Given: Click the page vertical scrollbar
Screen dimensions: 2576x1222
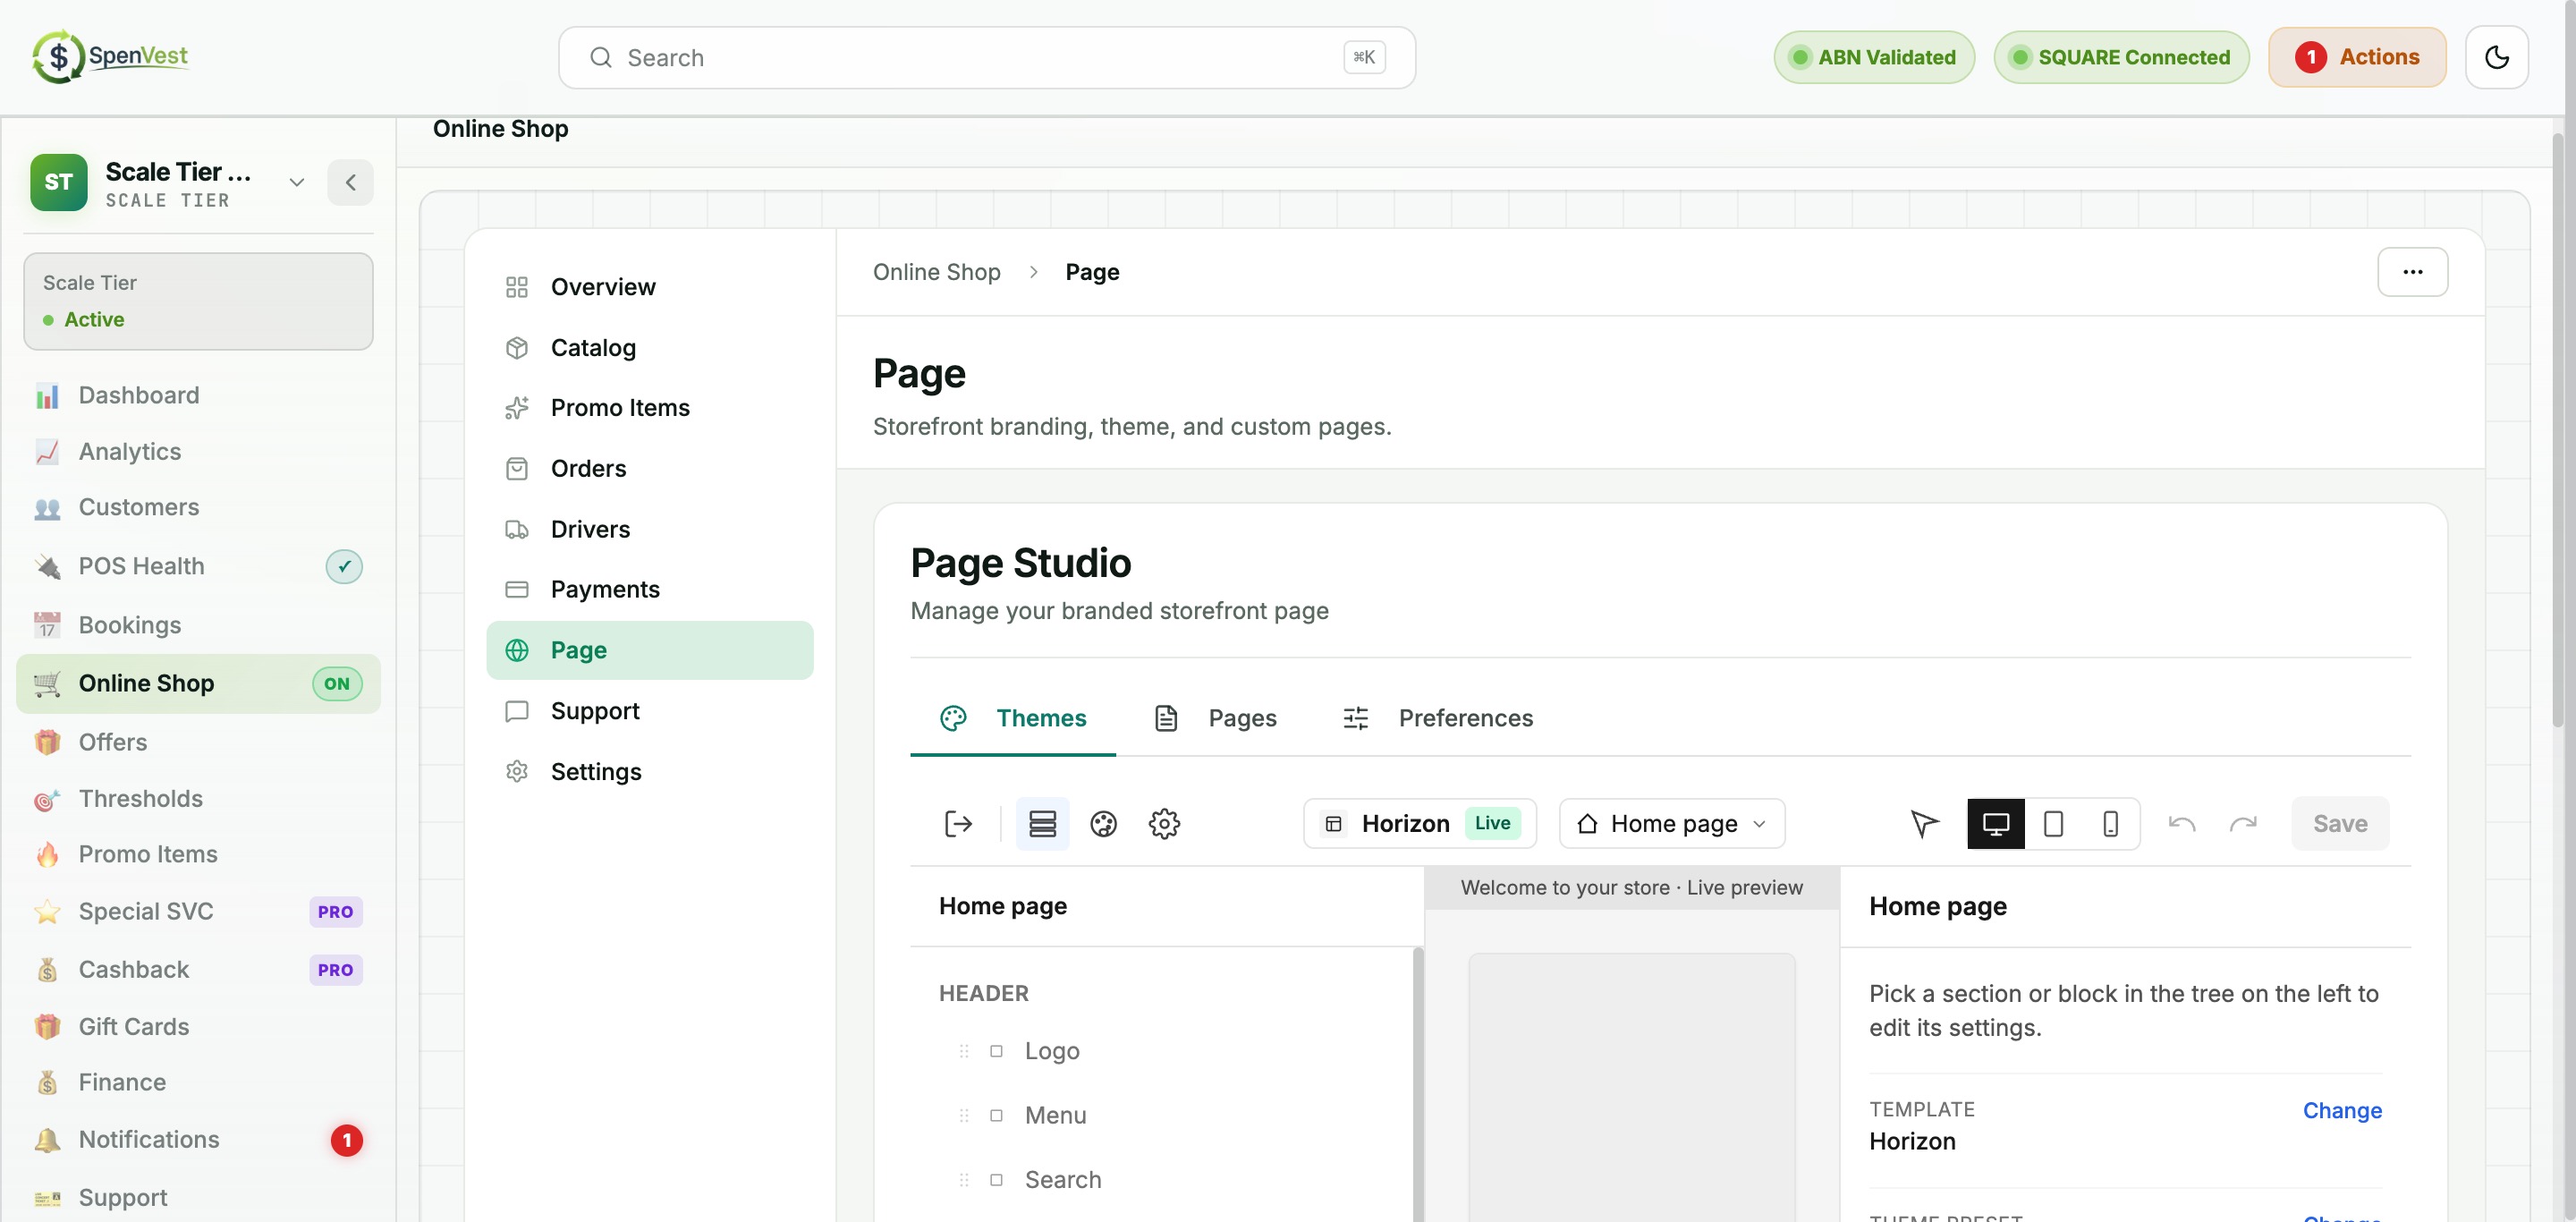Looking at the screenshot, I should pyautogui.click(x=2556, y=430).
